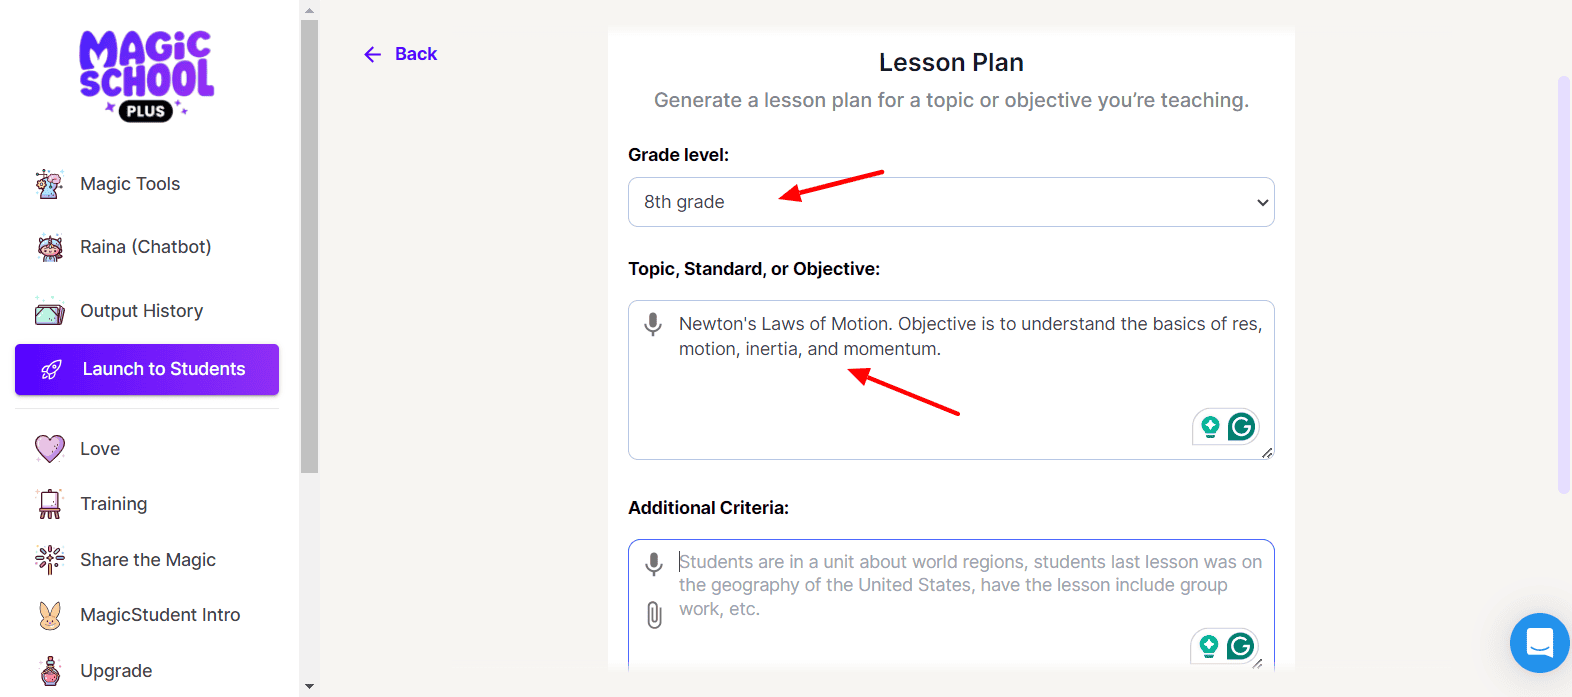Click the green lightbulb icon in Topic field

pyautogui.click(x=1210, y=427)
